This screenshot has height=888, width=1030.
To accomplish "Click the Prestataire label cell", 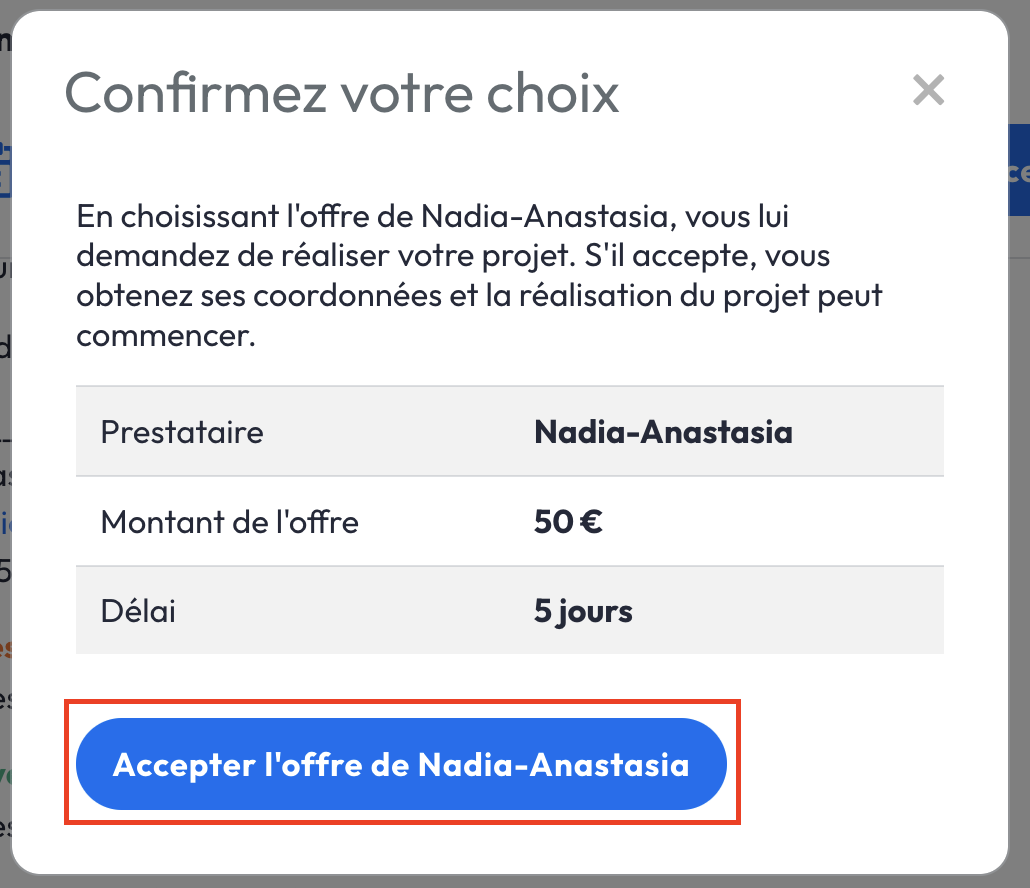I will click(182, 432).
